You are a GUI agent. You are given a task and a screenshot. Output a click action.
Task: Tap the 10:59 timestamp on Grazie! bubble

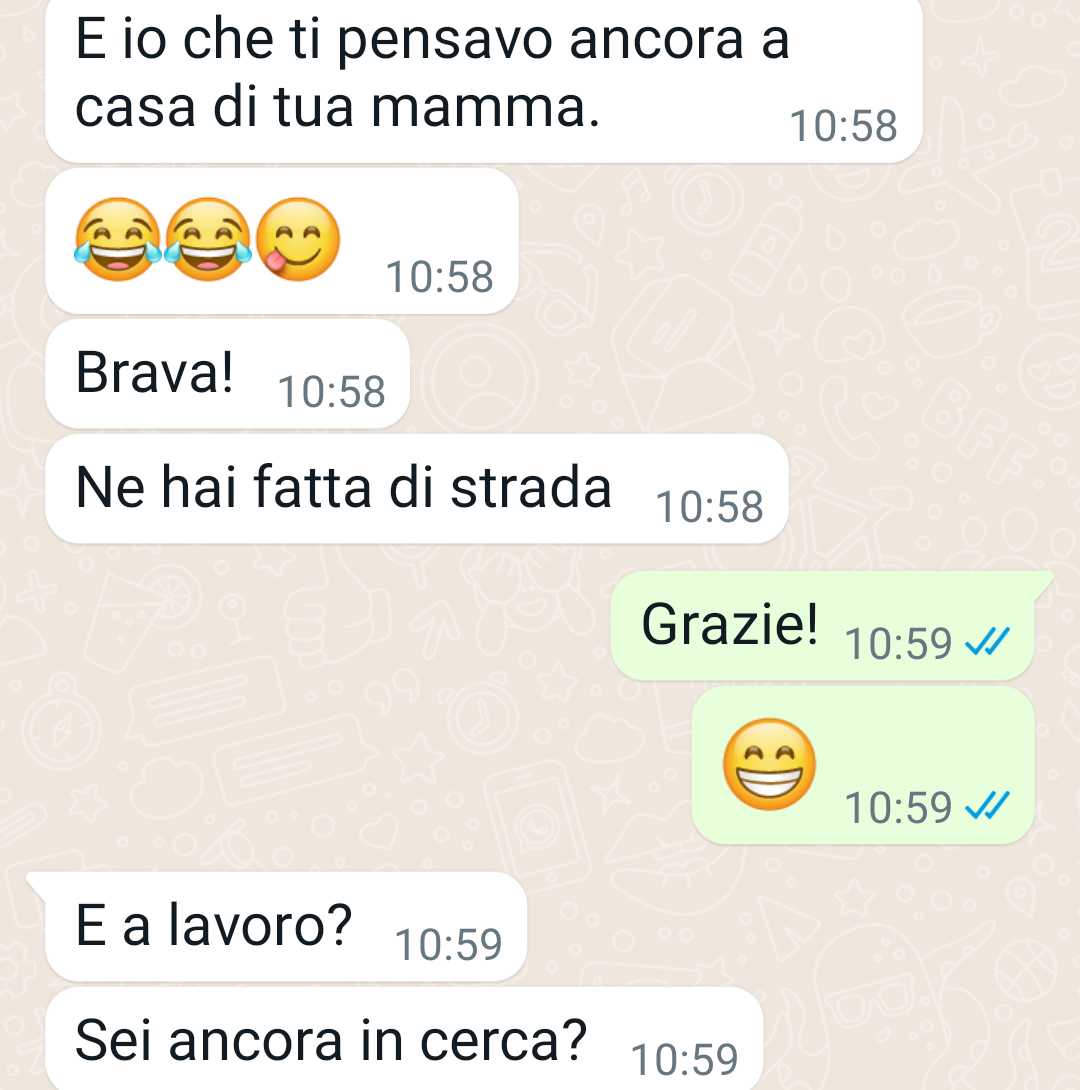click(x=898, y=644)
